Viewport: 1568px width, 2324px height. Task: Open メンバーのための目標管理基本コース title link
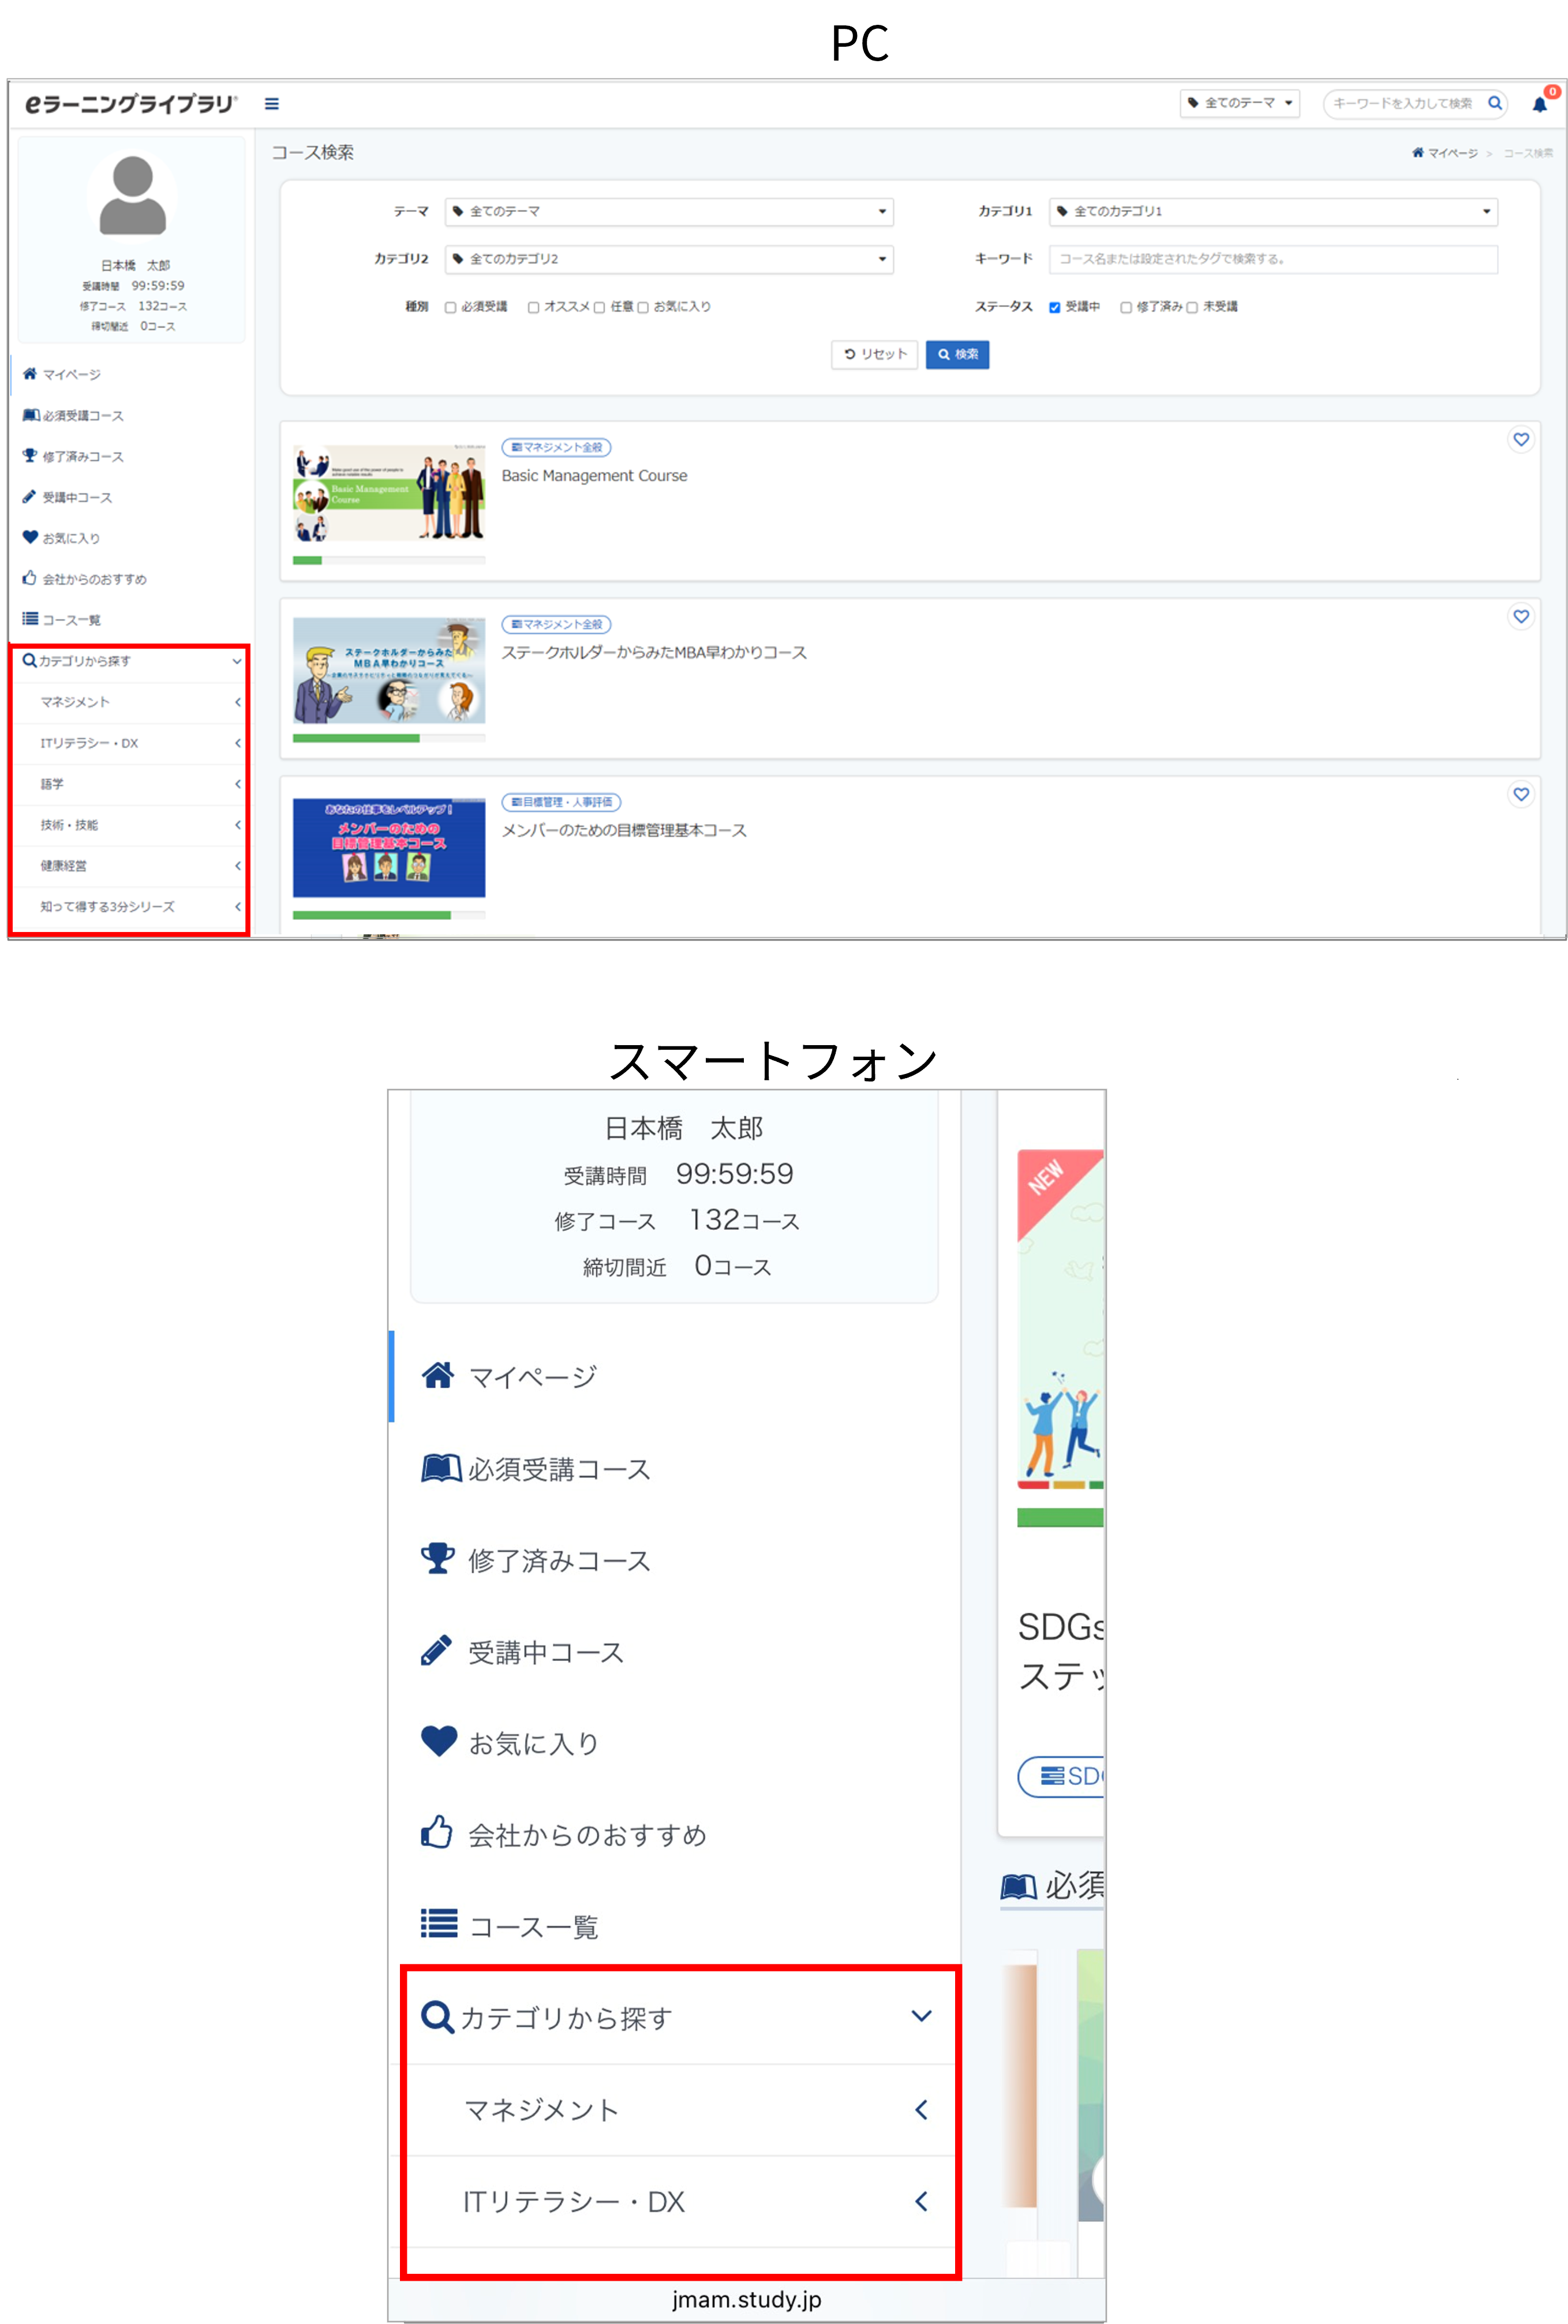624,831
